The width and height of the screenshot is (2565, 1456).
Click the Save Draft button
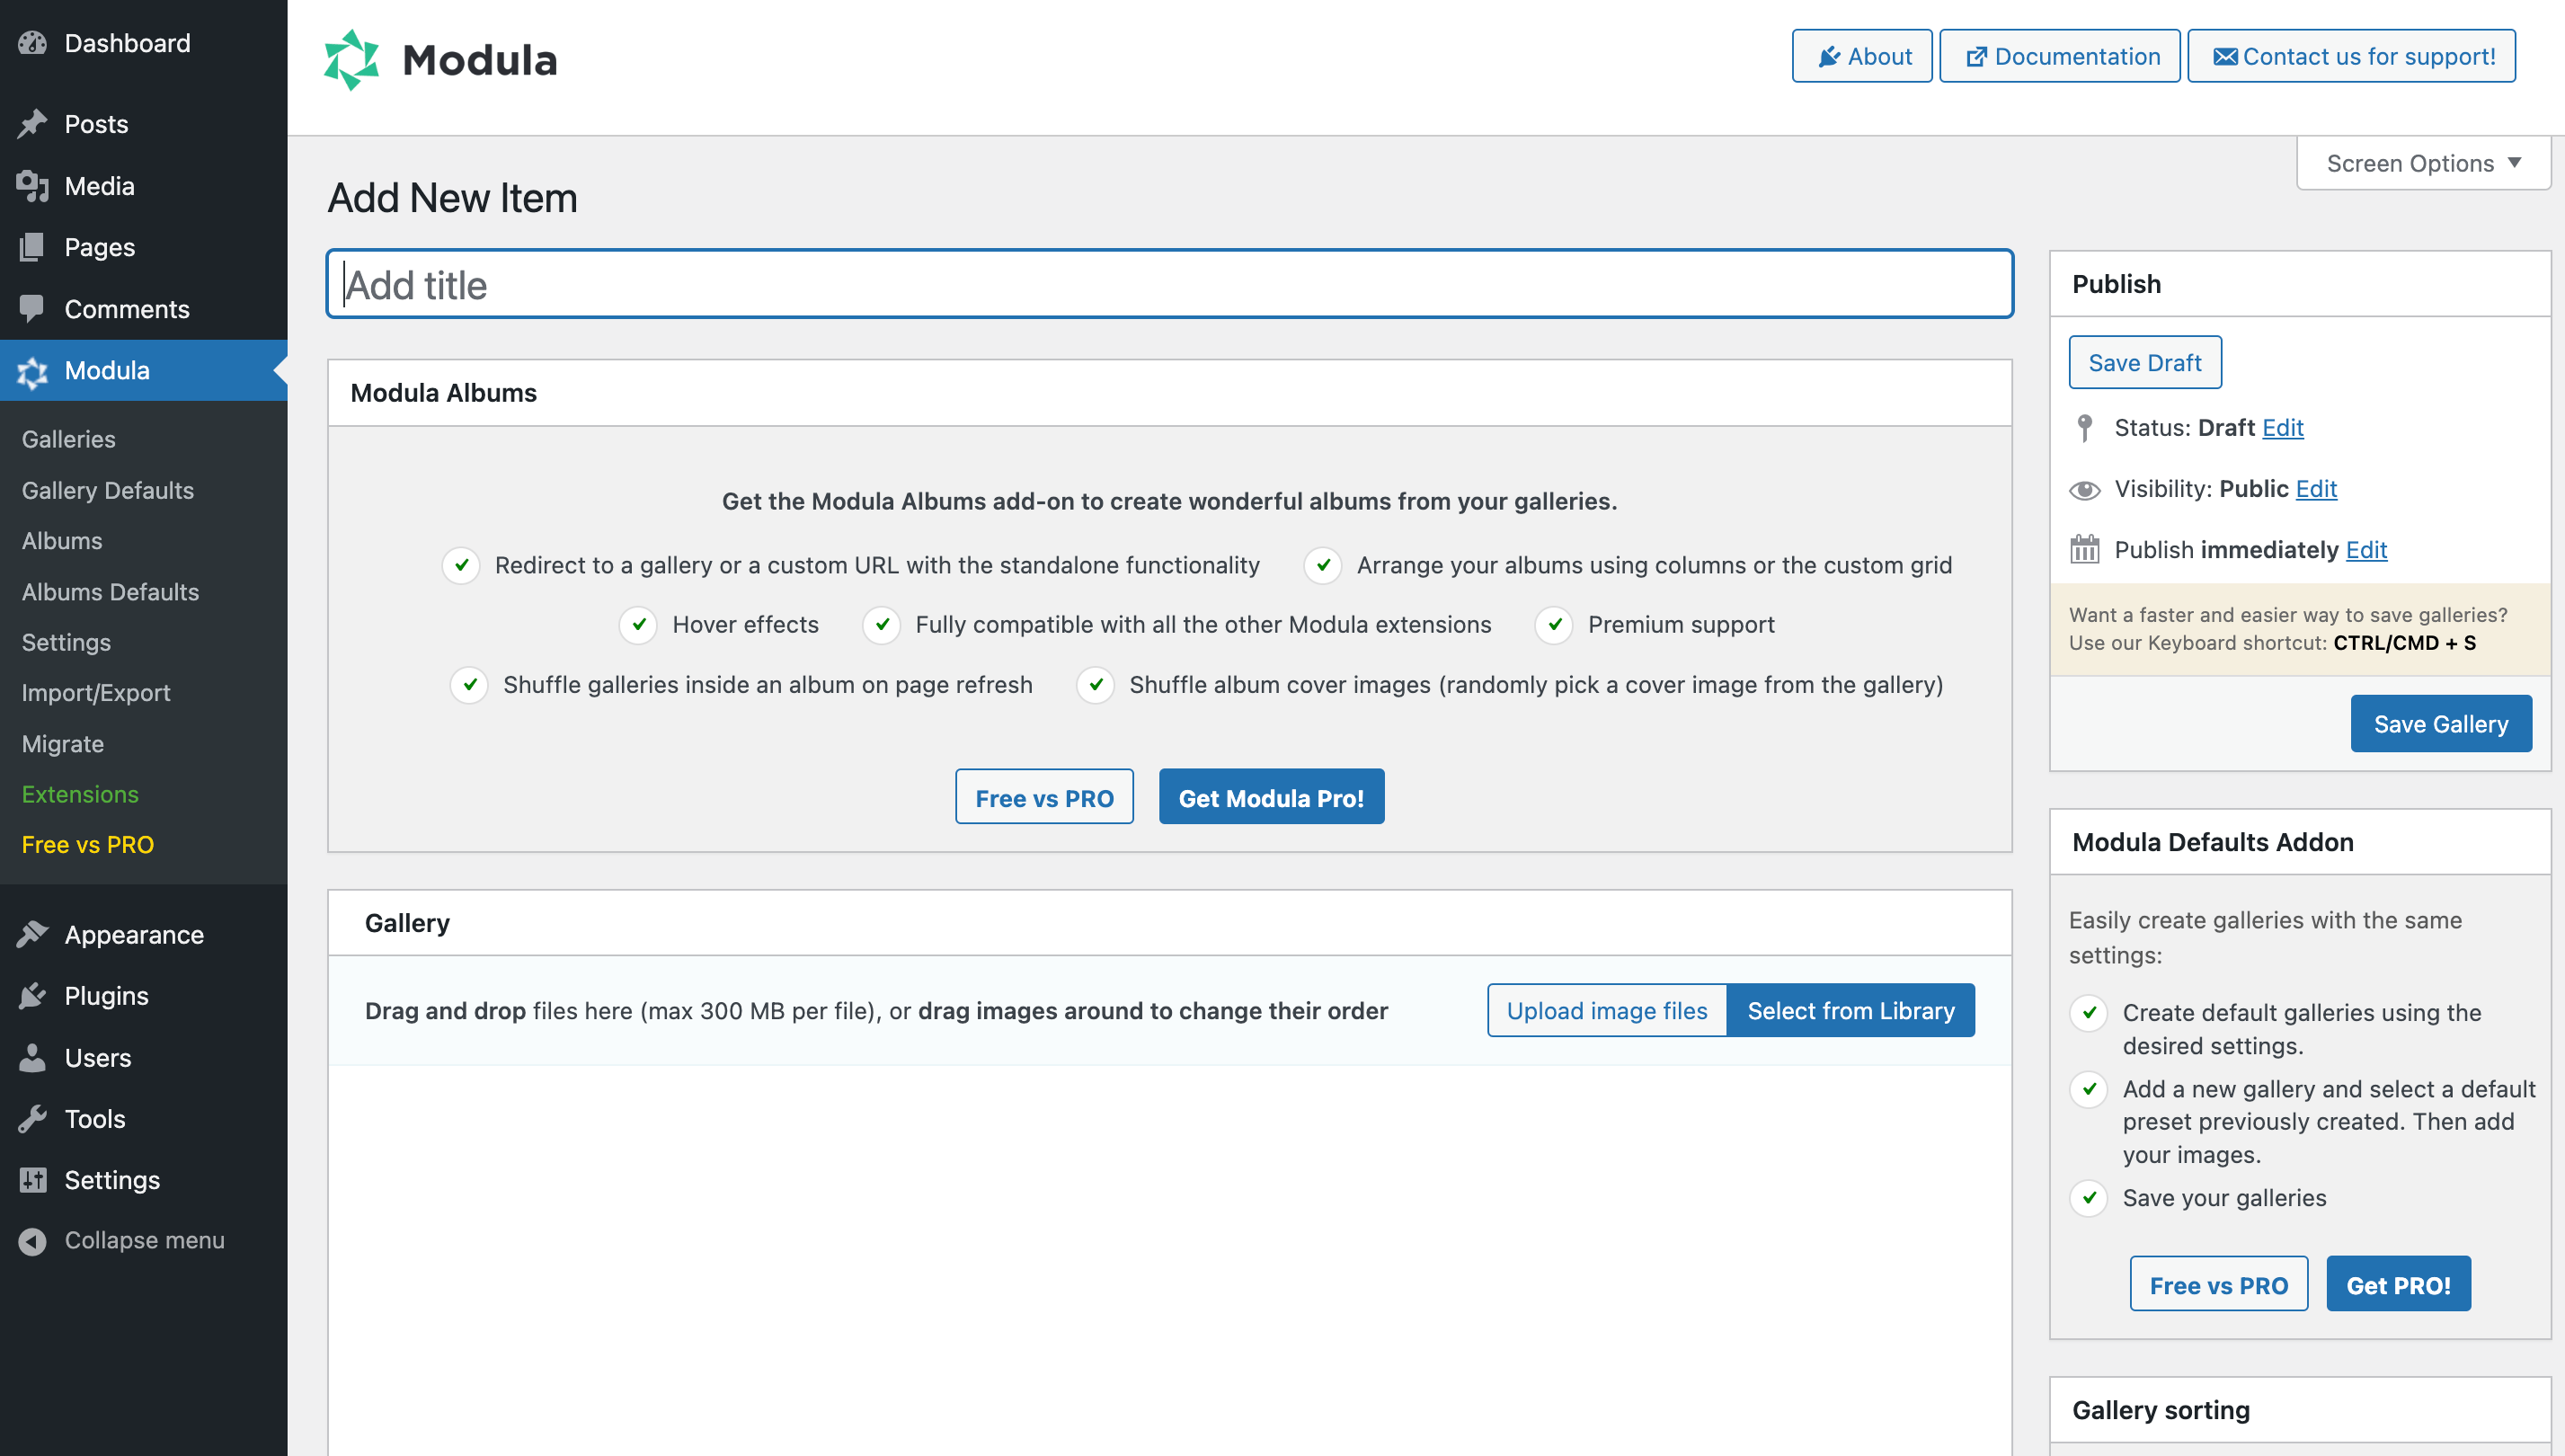tap(2145, 363)
